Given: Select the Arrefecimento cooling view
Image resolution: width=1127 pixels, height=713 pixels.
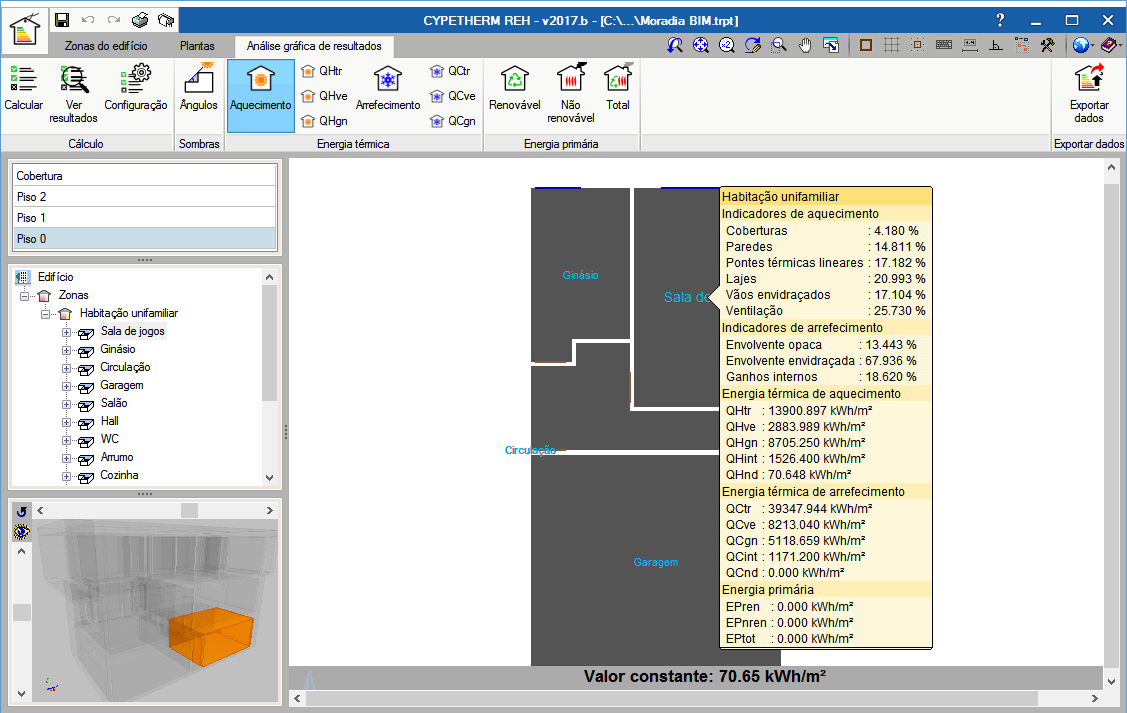Looking at the screenshot, I should (388, 88).
